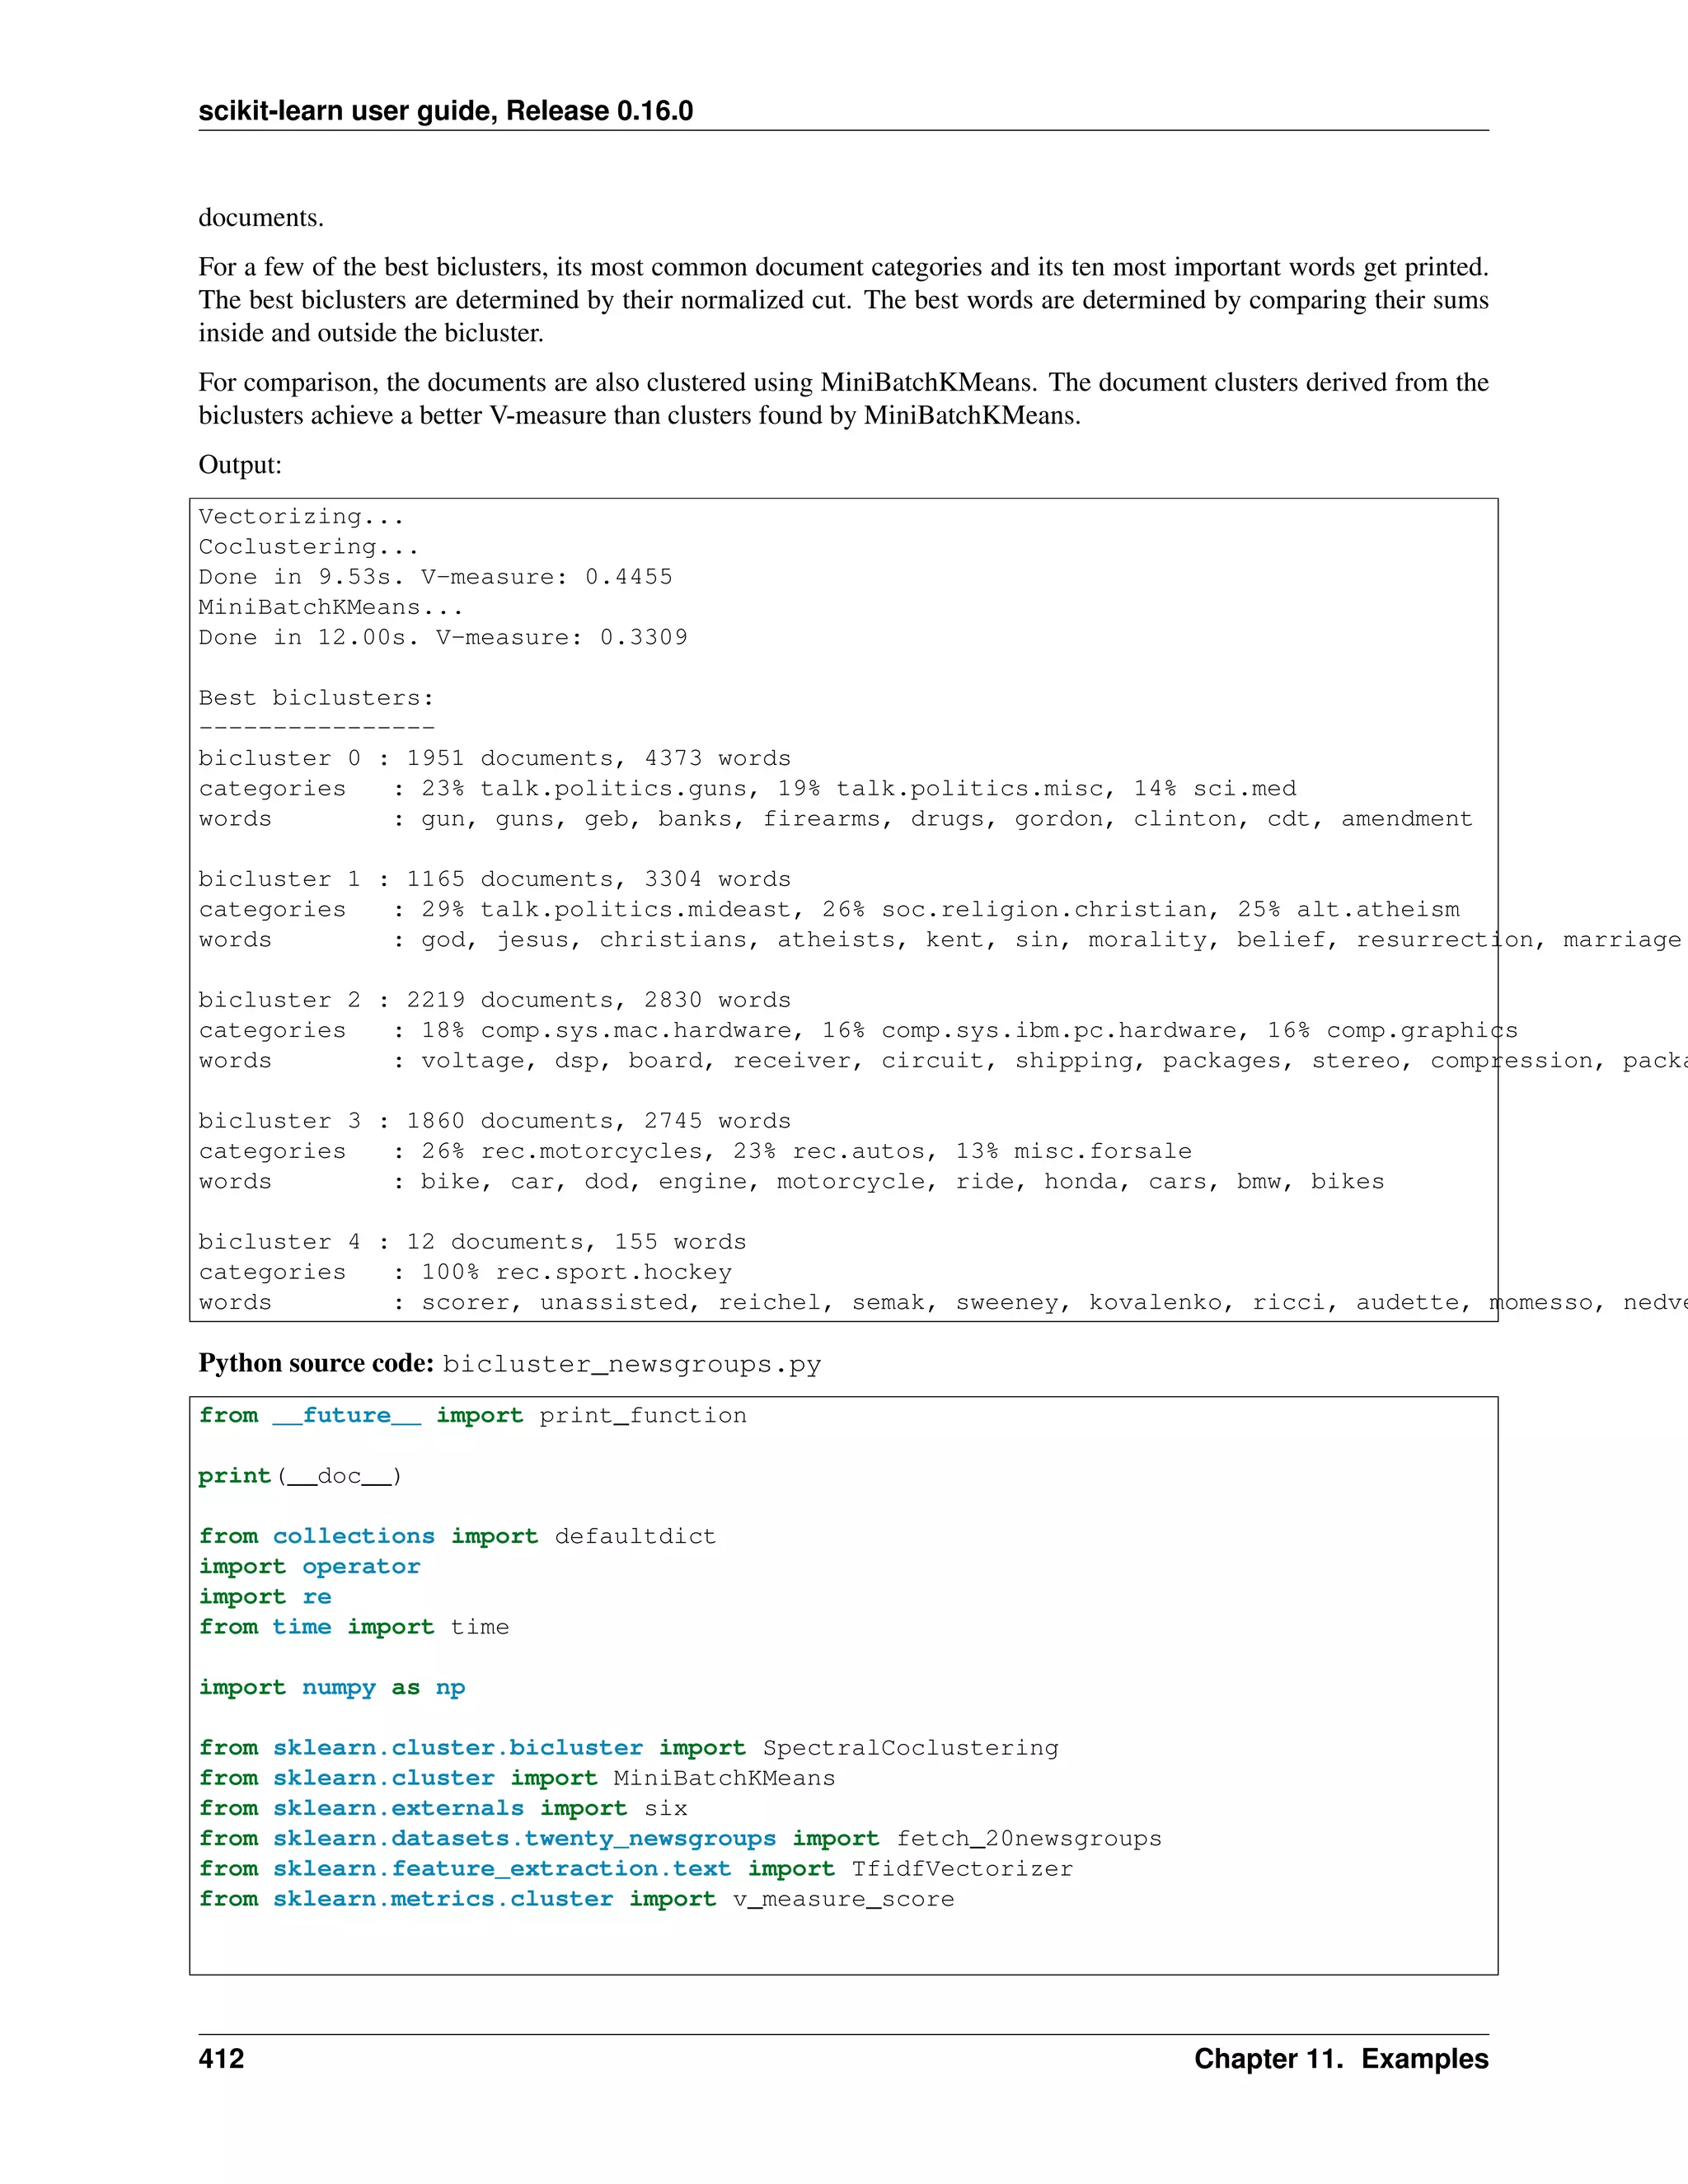Click 'from collections import defaultdict' line
The width and height of the screenshot is (1688, 2184).
click(x=457, y=1536)
